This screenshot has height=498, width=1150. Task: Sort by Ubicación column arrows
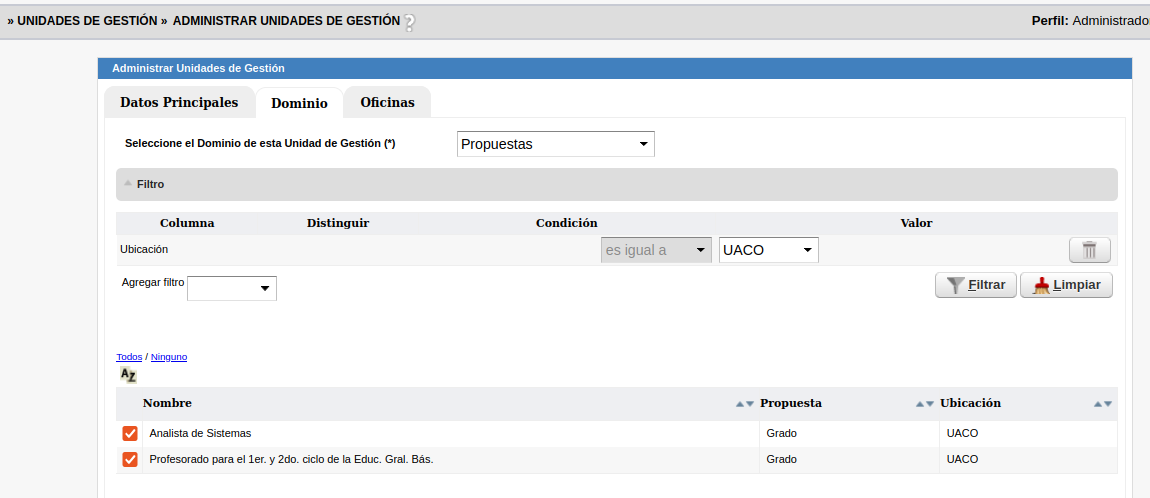pos(1102,404)
